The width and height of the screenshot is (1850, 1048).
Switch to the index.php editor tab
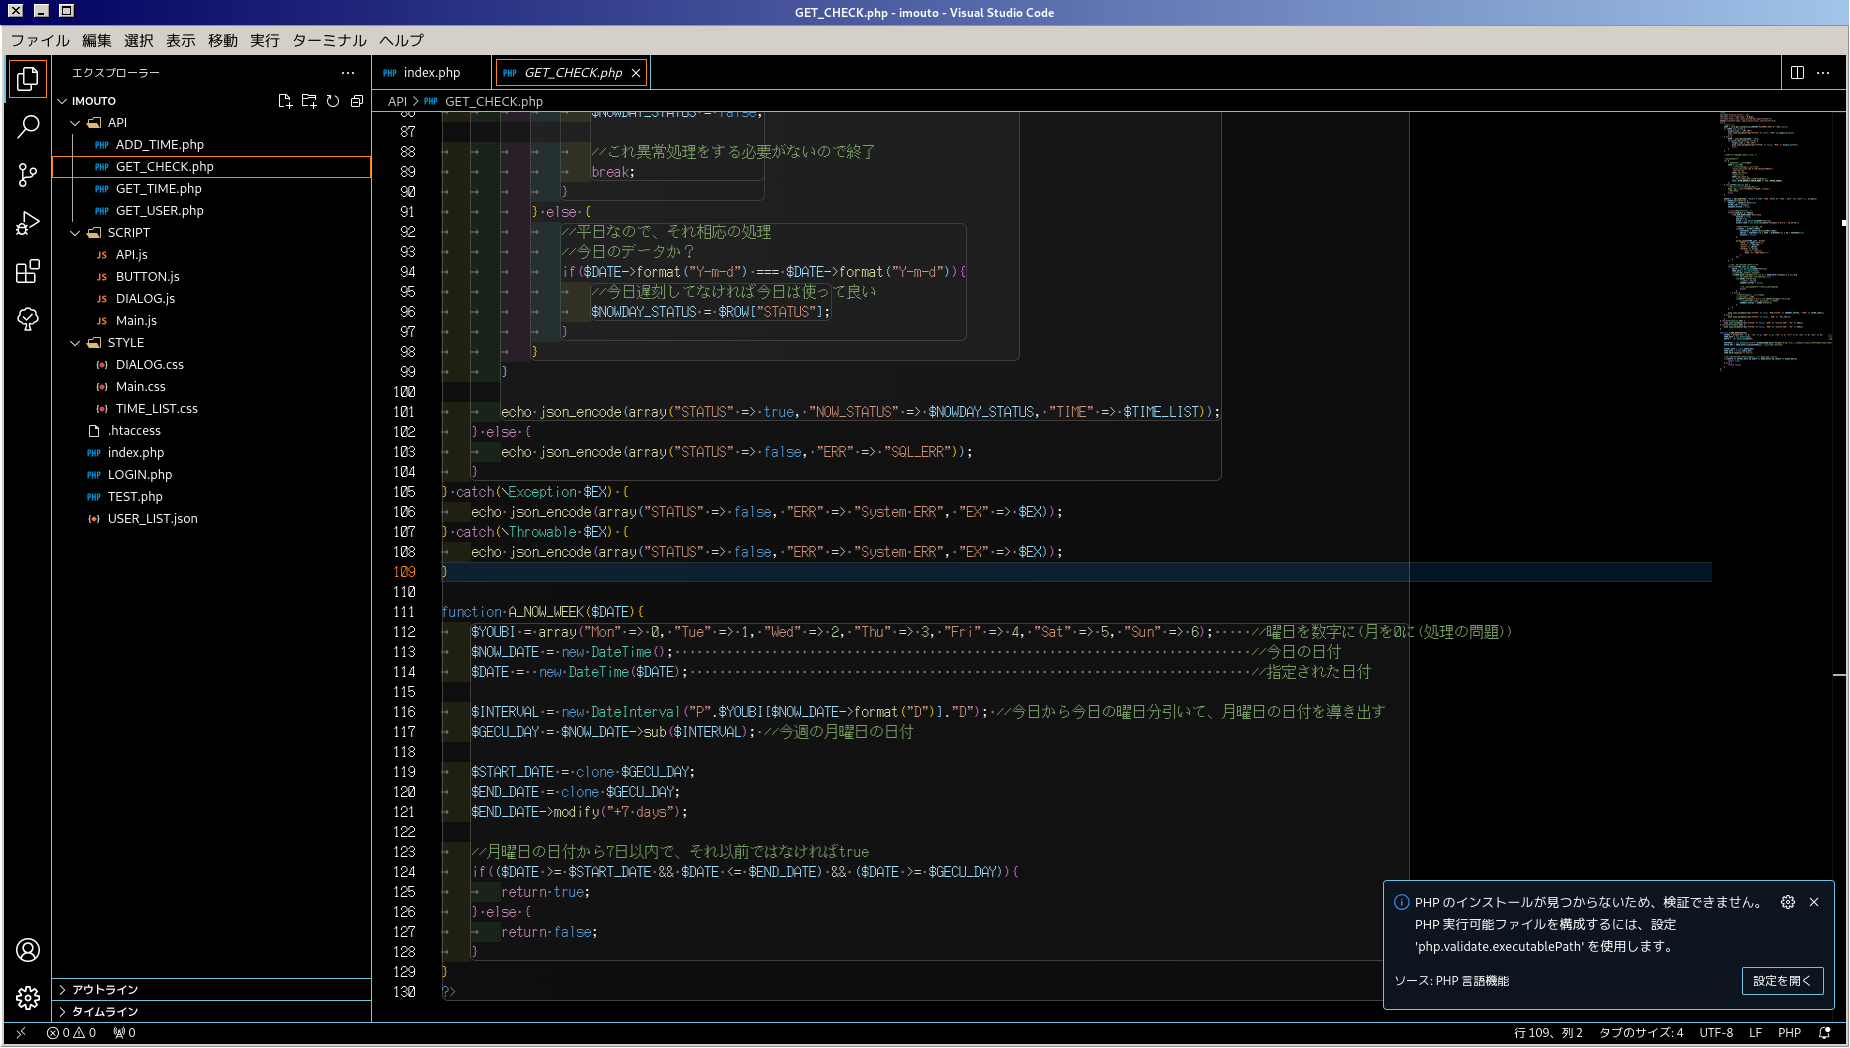tap(431, 73)
